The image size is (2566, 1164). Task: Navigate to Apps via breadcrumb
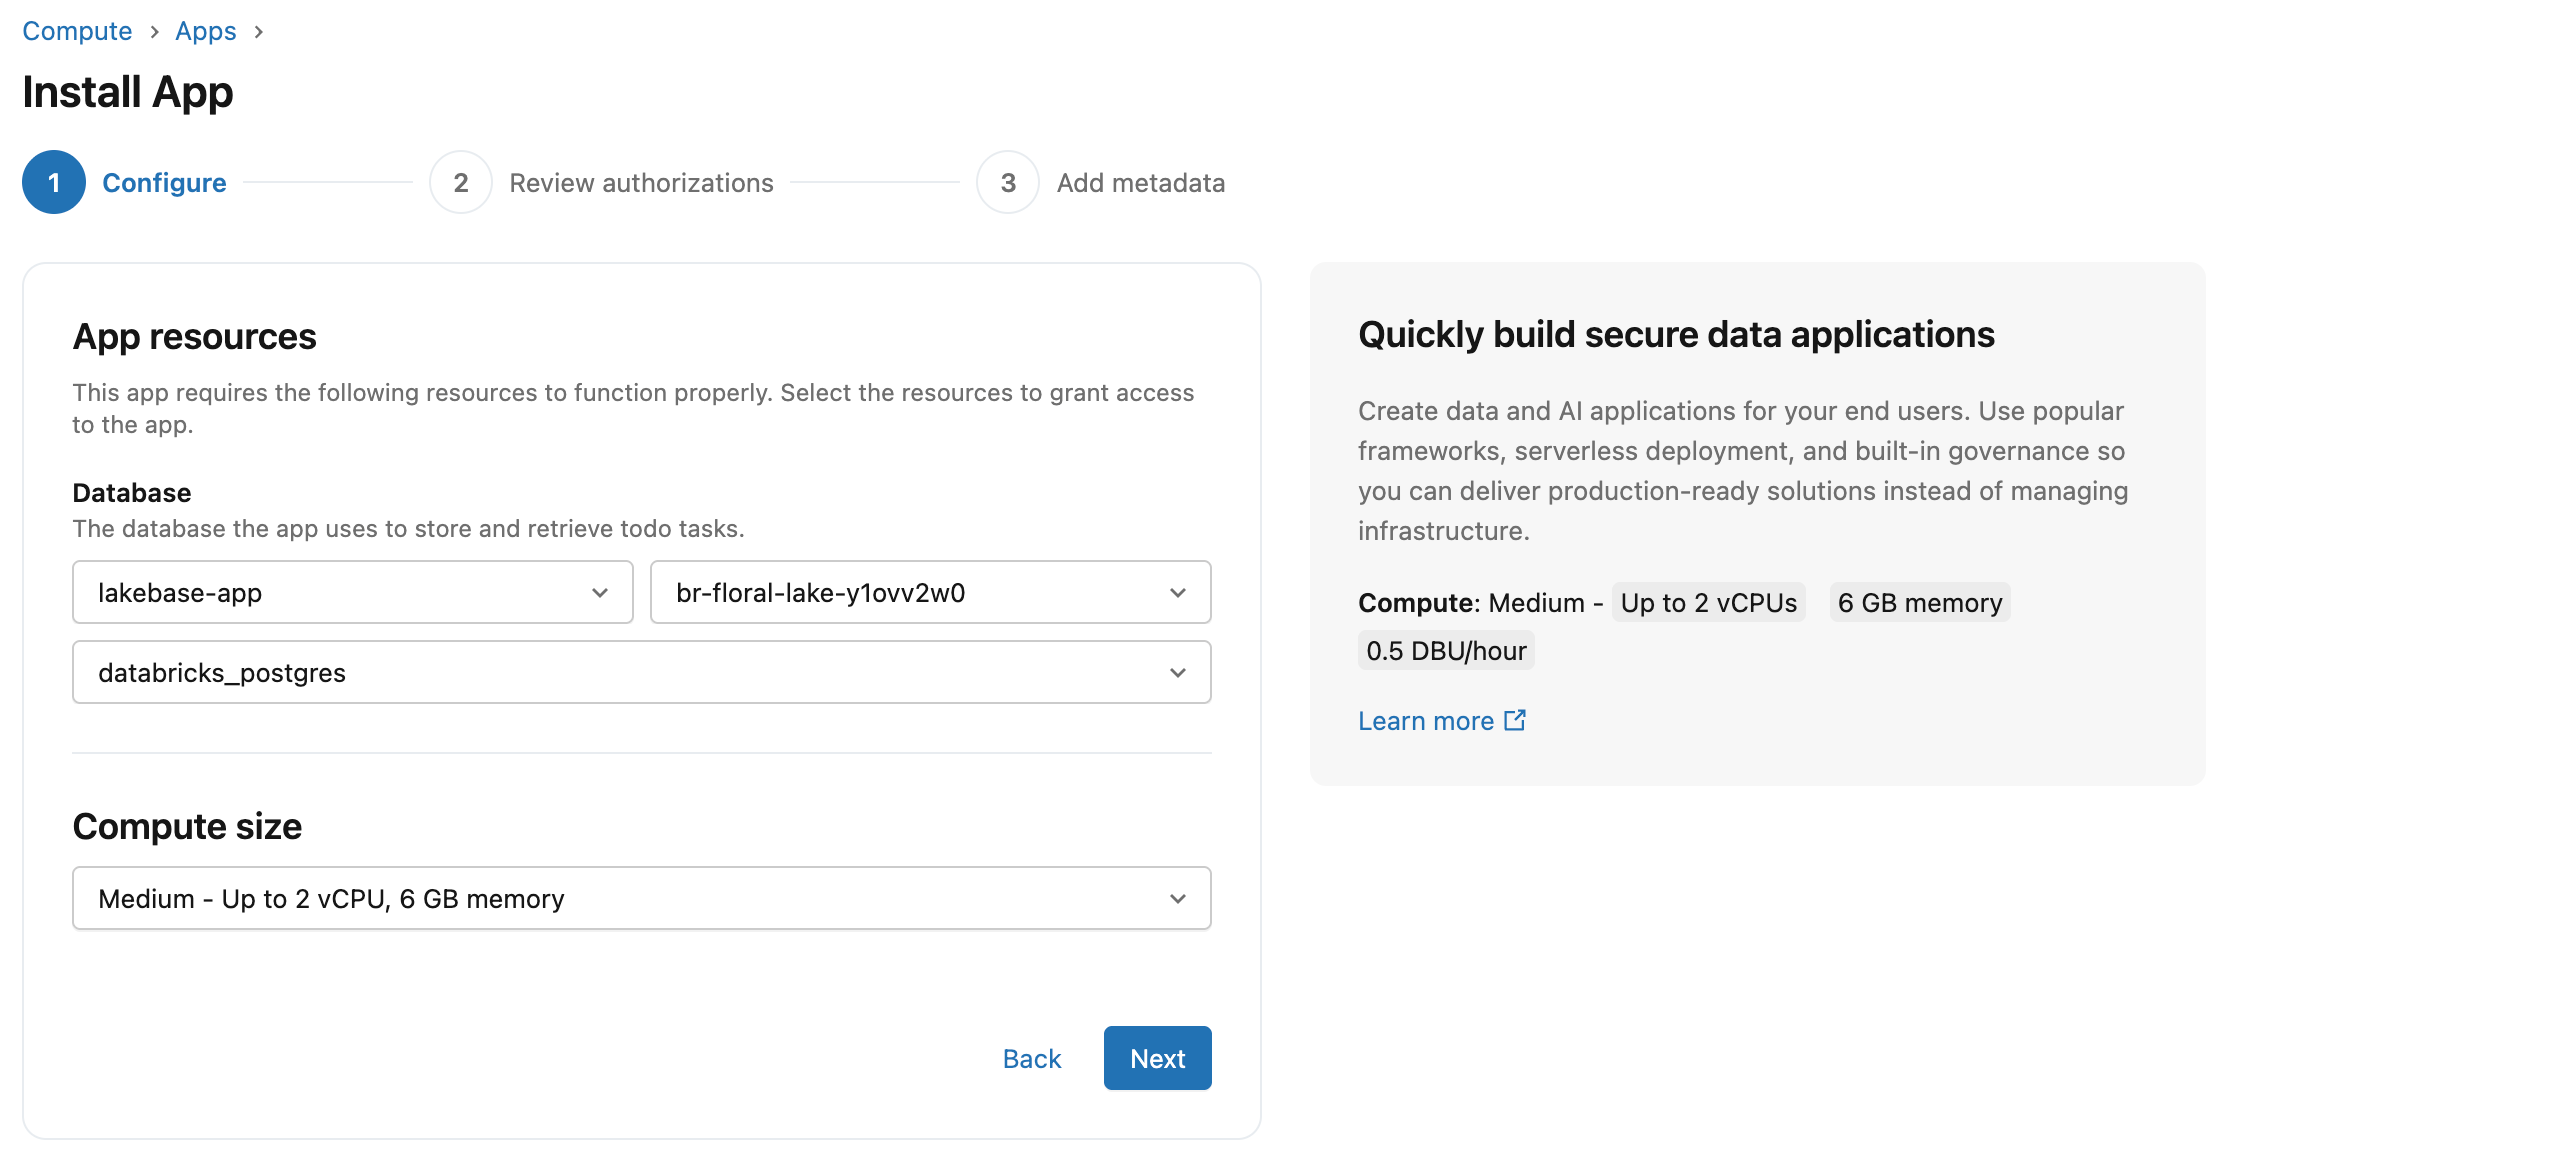206,31
